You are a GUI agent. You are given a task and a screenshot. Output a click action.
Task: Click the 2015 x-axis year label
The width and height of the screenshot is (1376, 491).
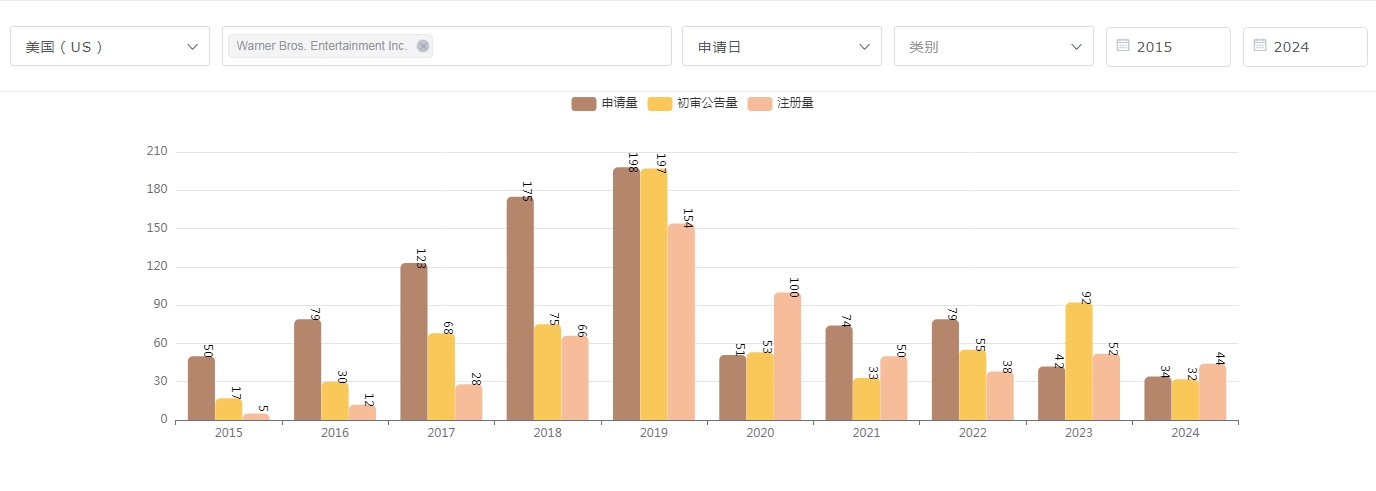pos(228,433)
